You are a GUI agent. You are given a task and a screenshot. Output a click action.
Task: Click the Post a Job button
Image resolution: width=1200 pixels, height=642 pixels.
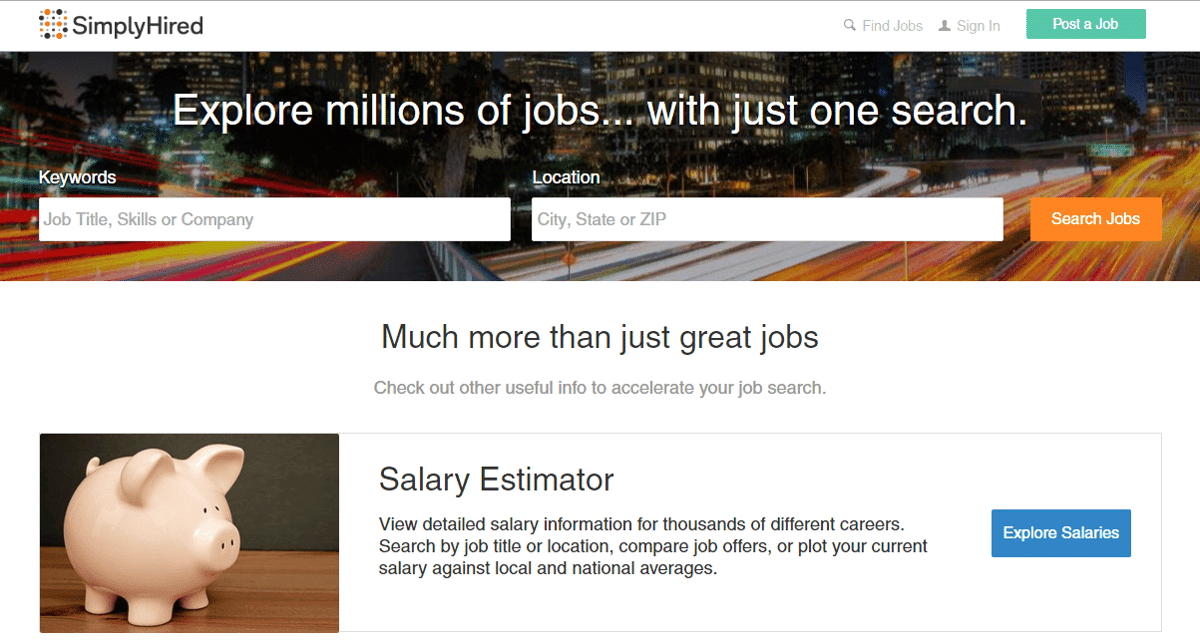(x=1086, y=24)
